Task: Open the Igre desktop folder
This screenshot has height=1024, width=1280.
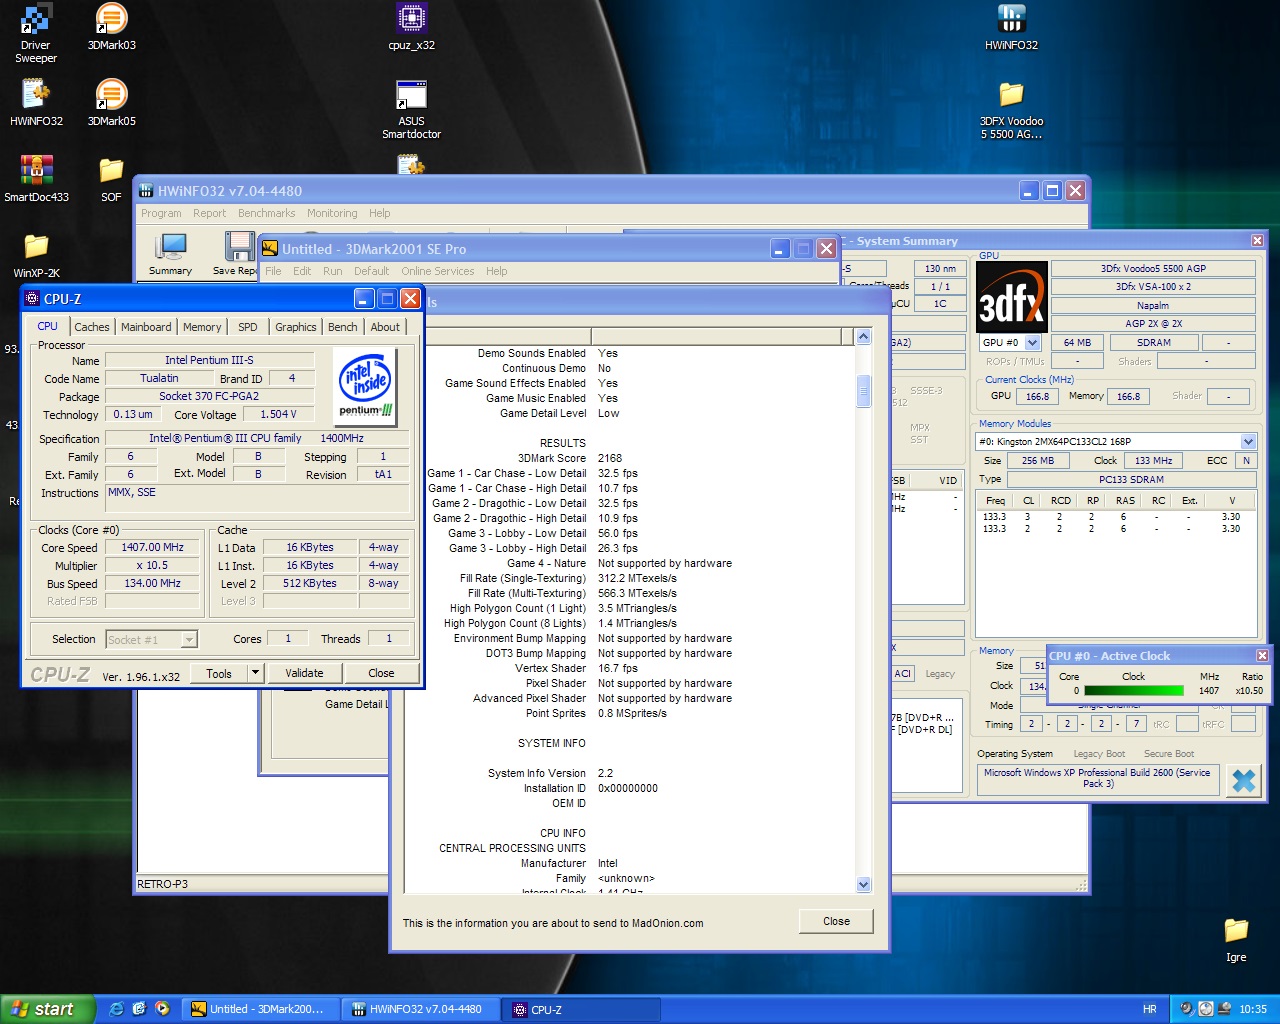Action: coord(1236,932)
